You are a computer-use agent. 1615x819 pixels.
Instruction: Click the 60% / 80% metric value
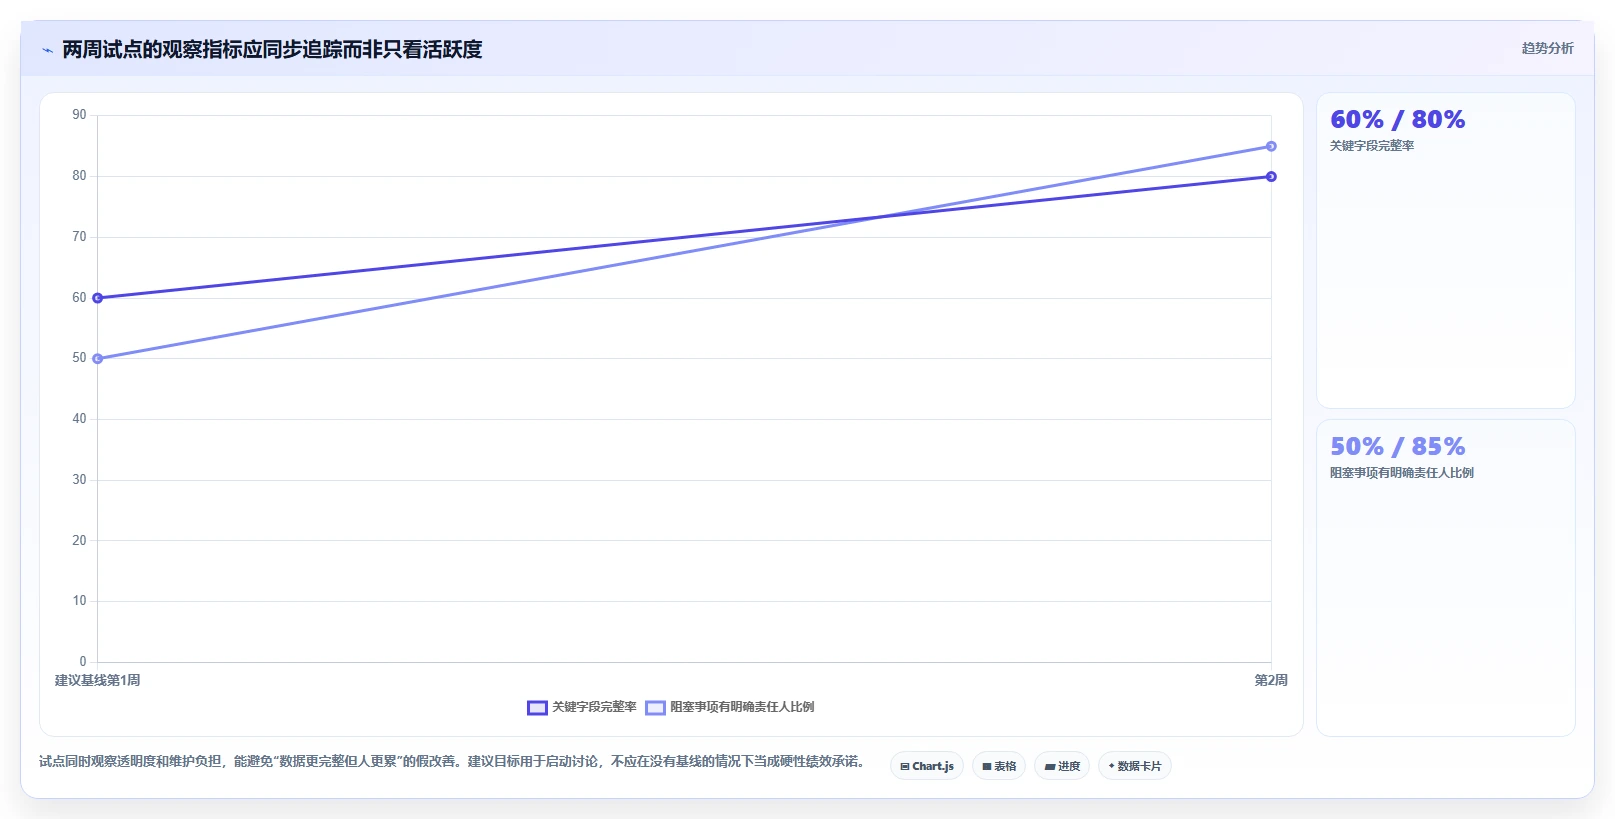1398,120
